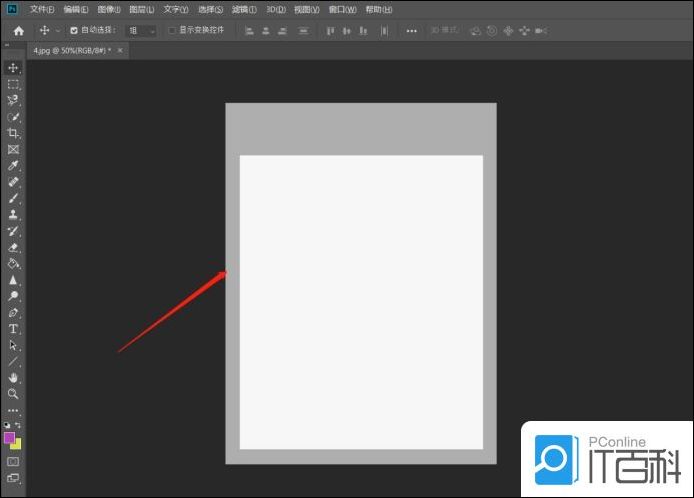The height and width of the screenshot is (498, 694).
Task: Select the Quick Selection tool
Action: click(x=13, y=117)
